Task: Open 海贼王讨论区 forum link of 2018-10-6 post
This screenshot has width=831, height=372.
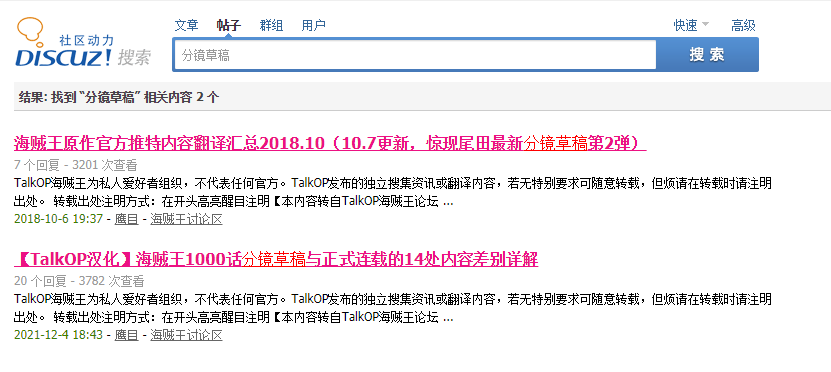Action: [x=187, y=218]
